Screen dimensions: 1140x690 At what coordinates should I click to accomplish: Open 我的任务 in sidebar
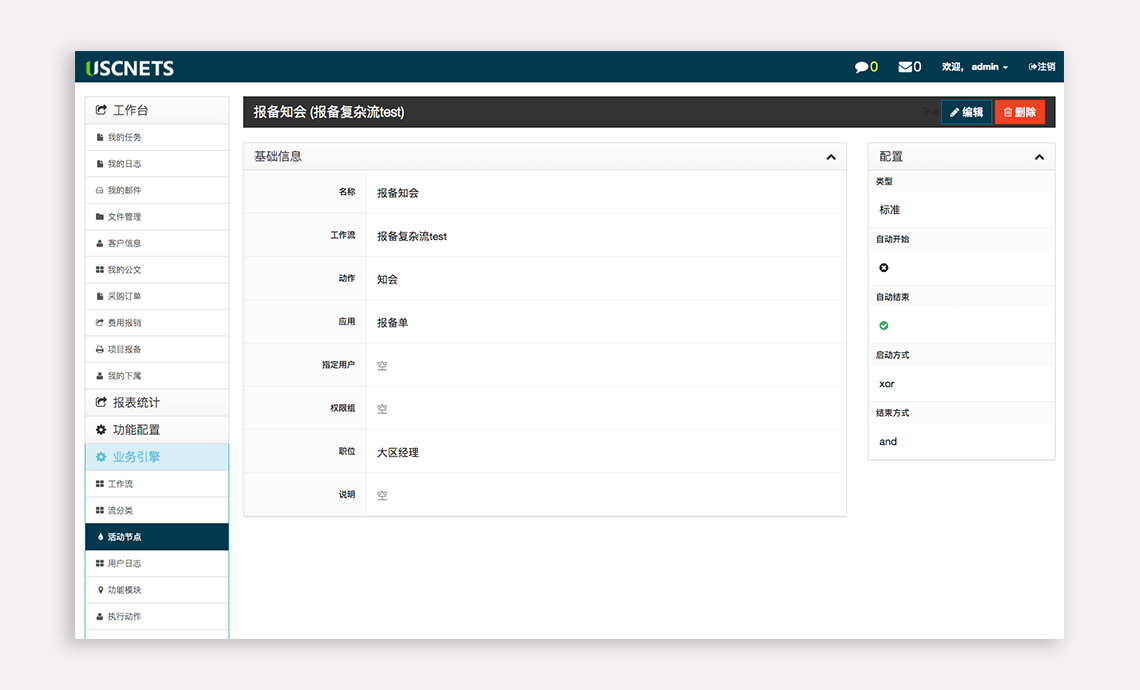(125, 137)
